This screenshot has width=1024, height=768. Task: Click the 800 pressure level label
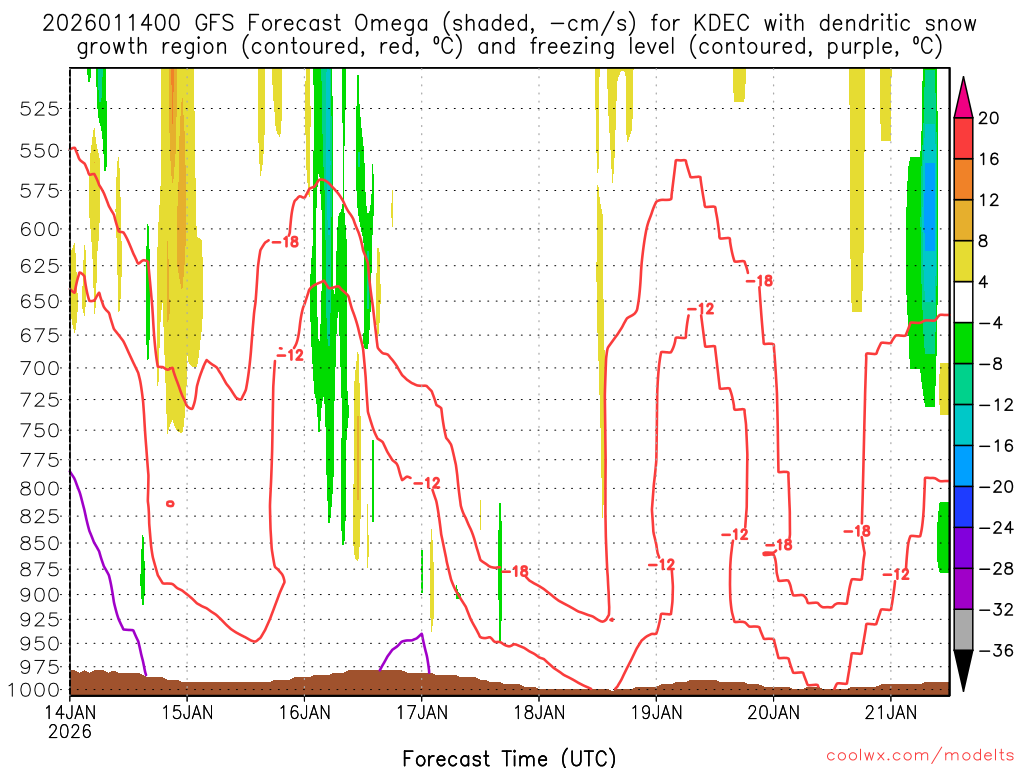pos(40,489)
